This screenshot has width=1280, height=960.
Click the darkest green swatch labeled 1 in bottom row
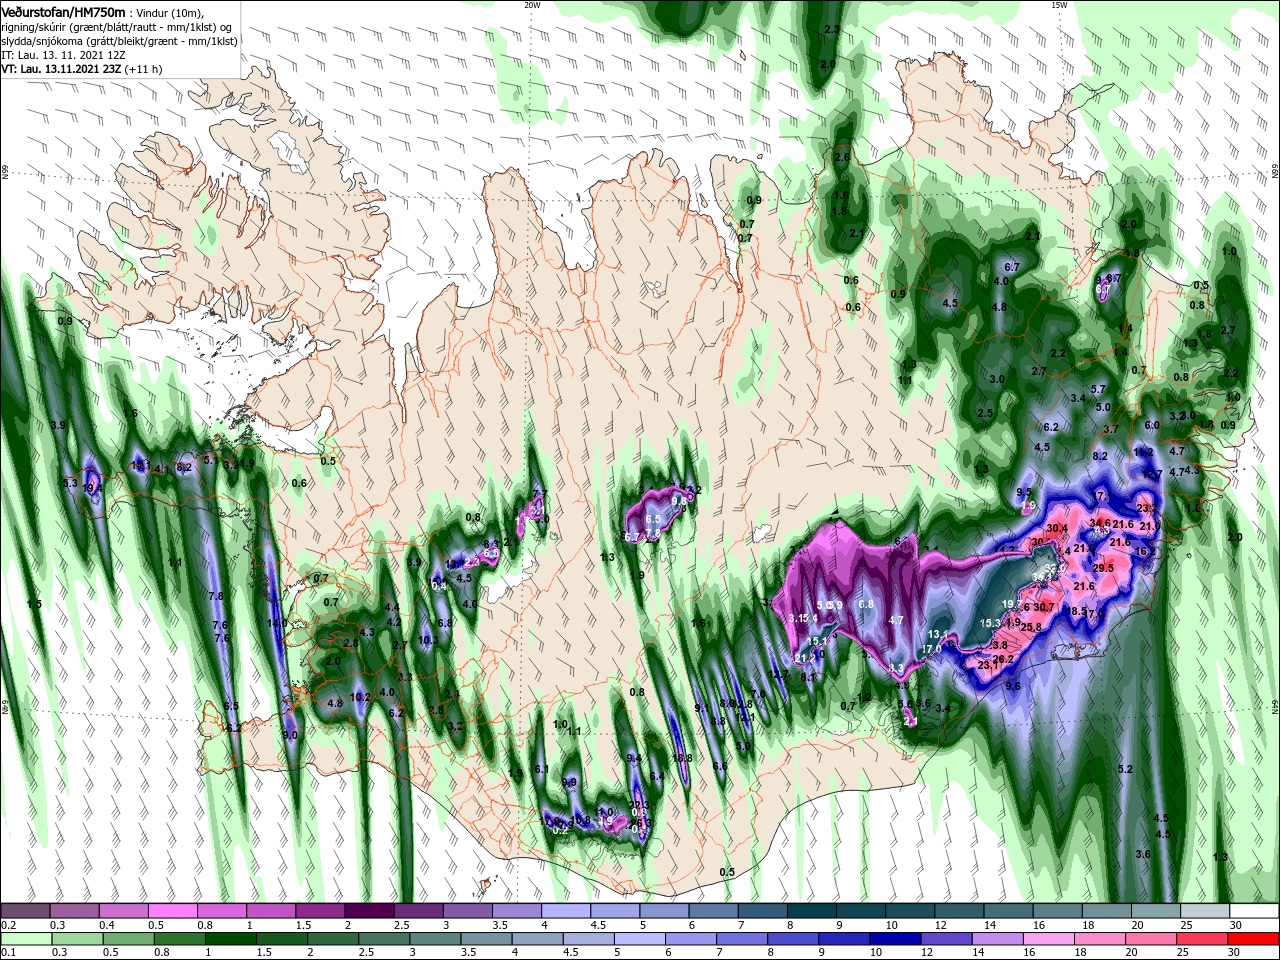tap(231, 939)
